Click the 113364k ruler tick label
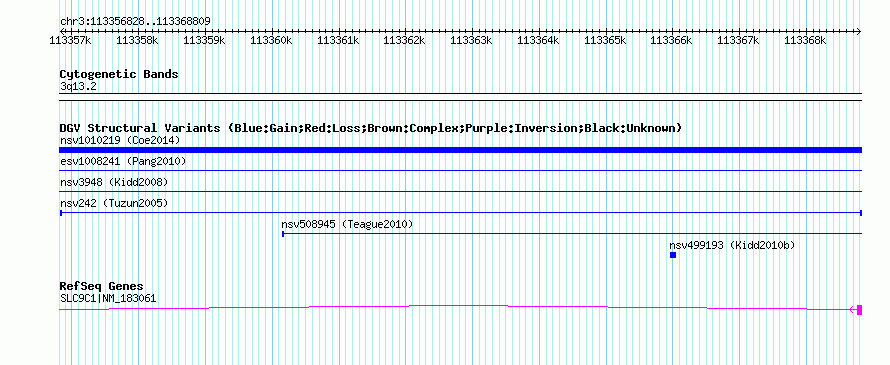Screen dimensions: 890x365 539,40
